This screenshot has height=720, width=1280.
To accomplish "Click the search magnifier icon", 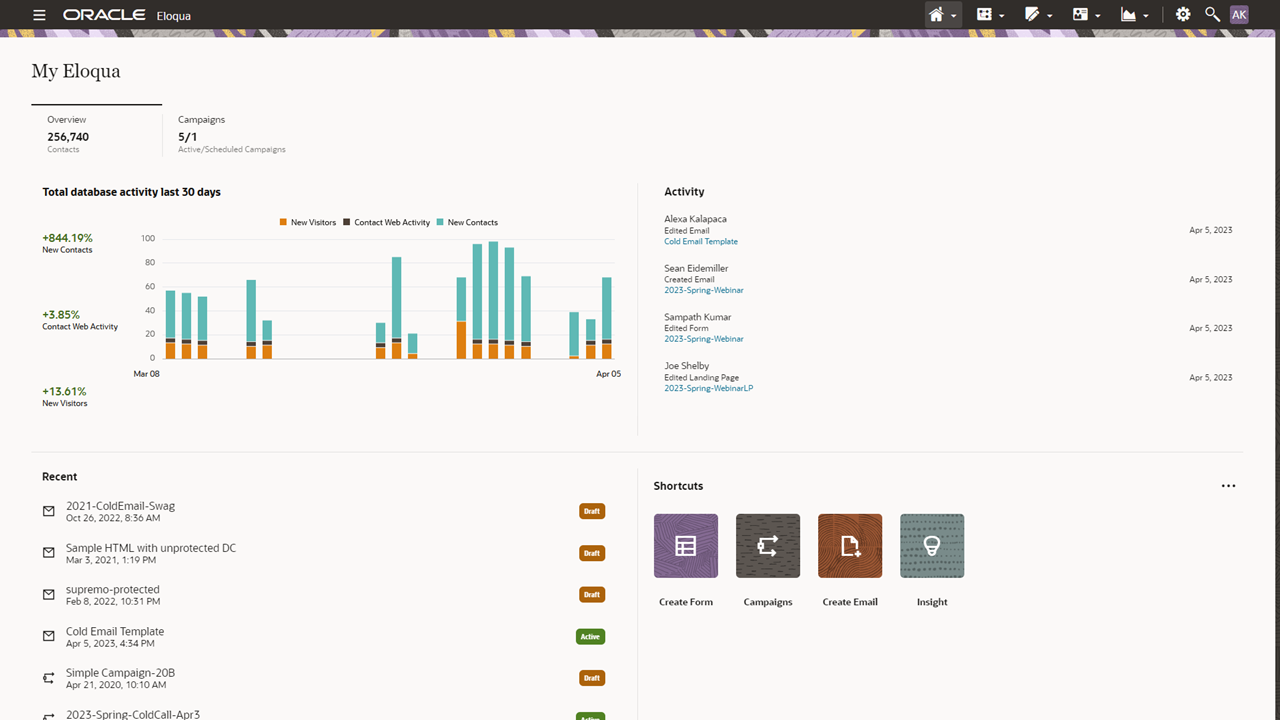I will coord(1212,15).
